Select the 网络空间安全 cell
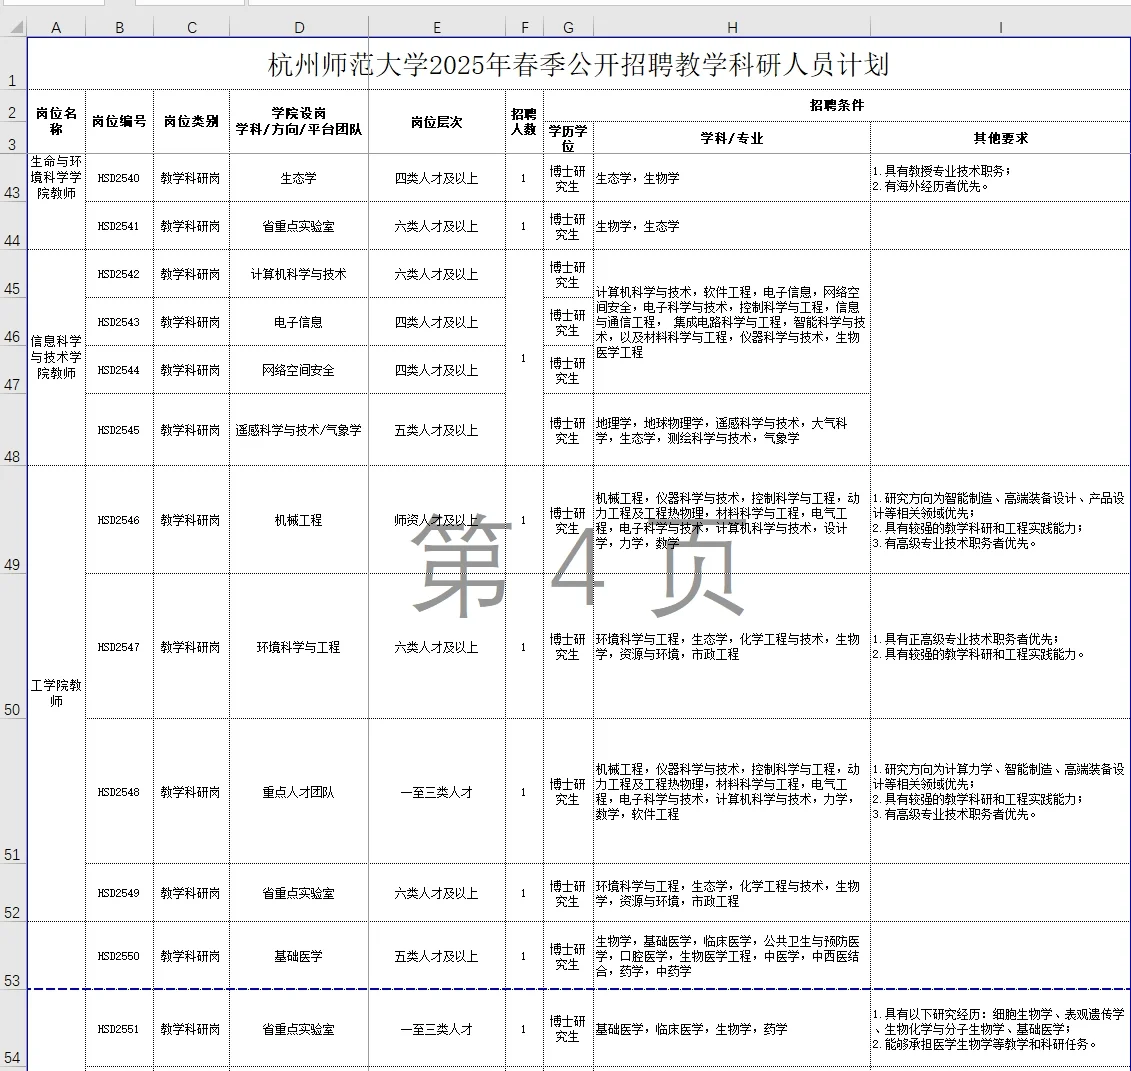 pos(299,370)
